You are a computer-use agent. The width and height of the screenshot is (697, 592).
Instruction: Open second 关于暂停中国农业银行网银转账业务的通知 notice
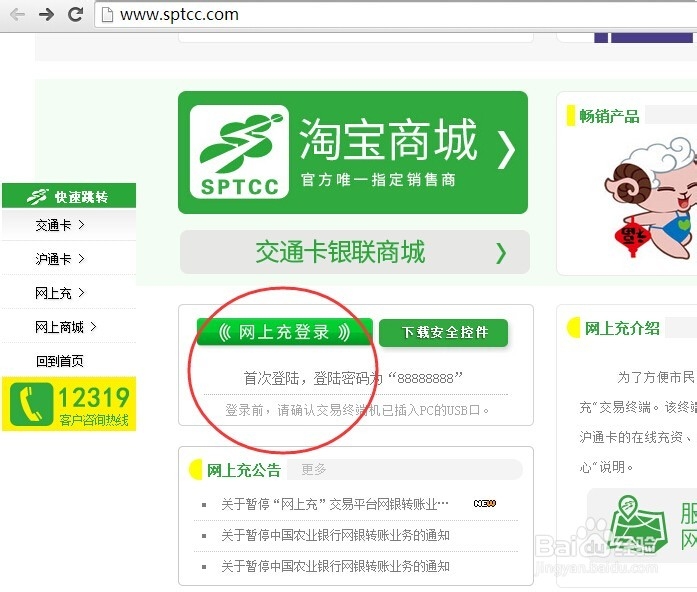pos(336,535)
